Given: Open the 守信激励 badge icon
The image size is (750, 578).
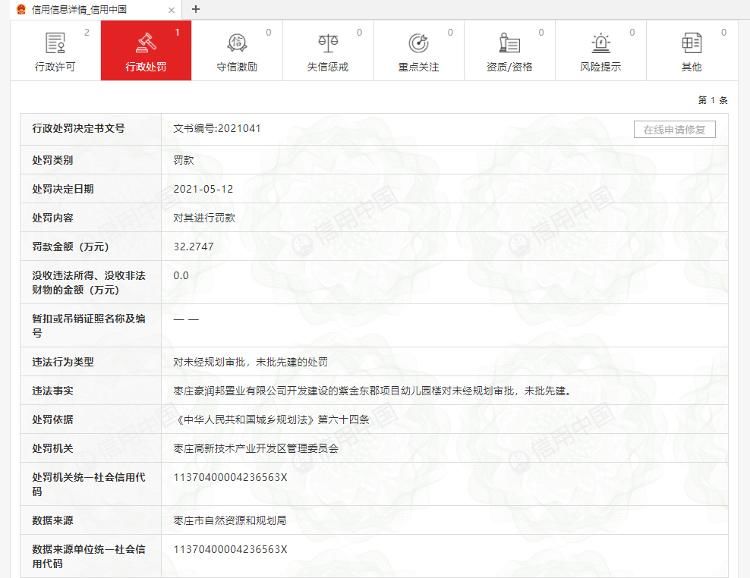Looking at the screenshot, I should tap(237, 43).
